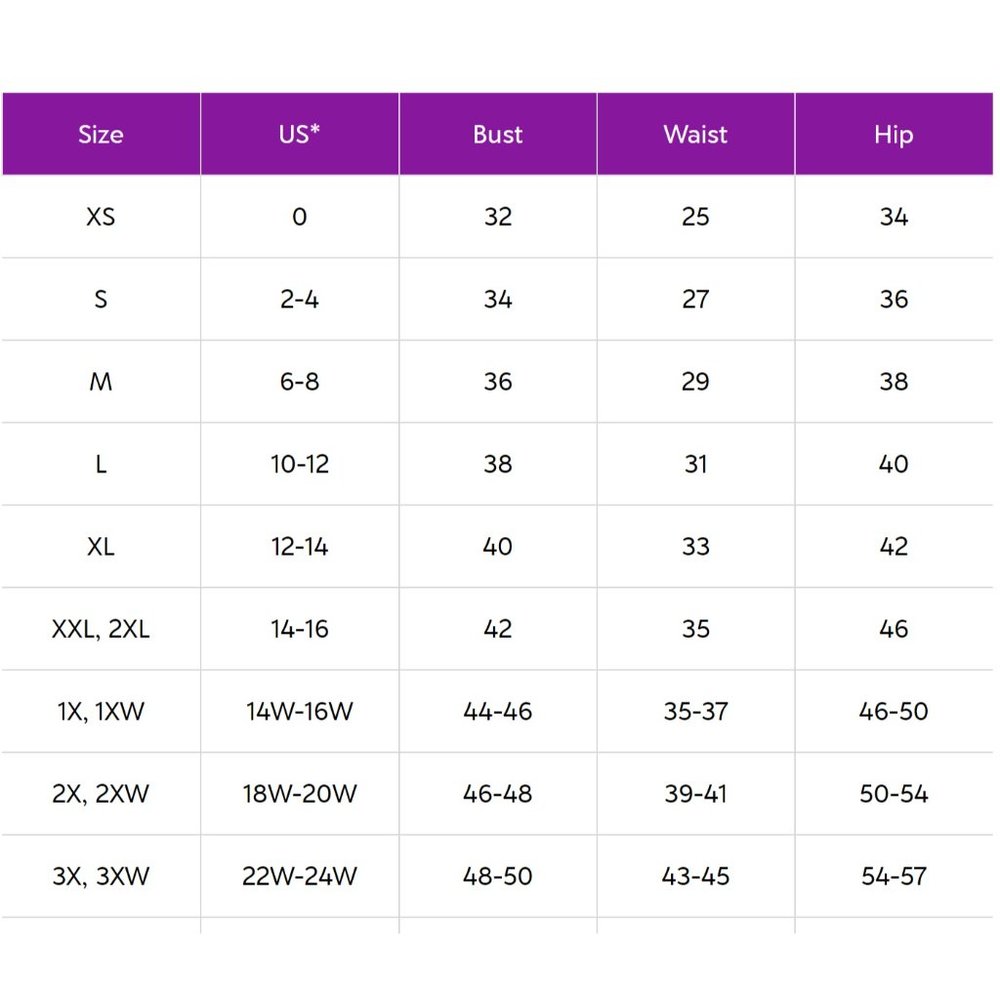Select the 14W-16W US size cell
This screenshot has width=1000, height=1000.
coord(299,712)
